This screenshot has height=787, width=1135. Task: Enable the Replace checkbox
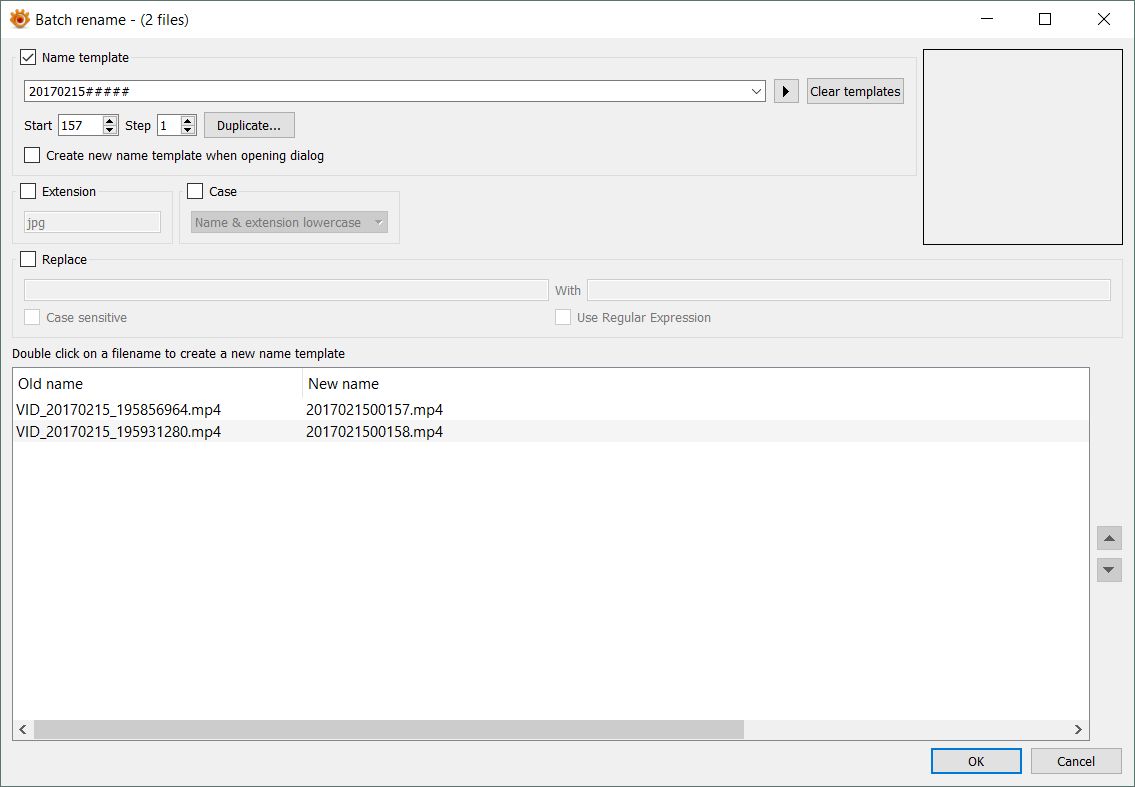click(x=28, y=259)
